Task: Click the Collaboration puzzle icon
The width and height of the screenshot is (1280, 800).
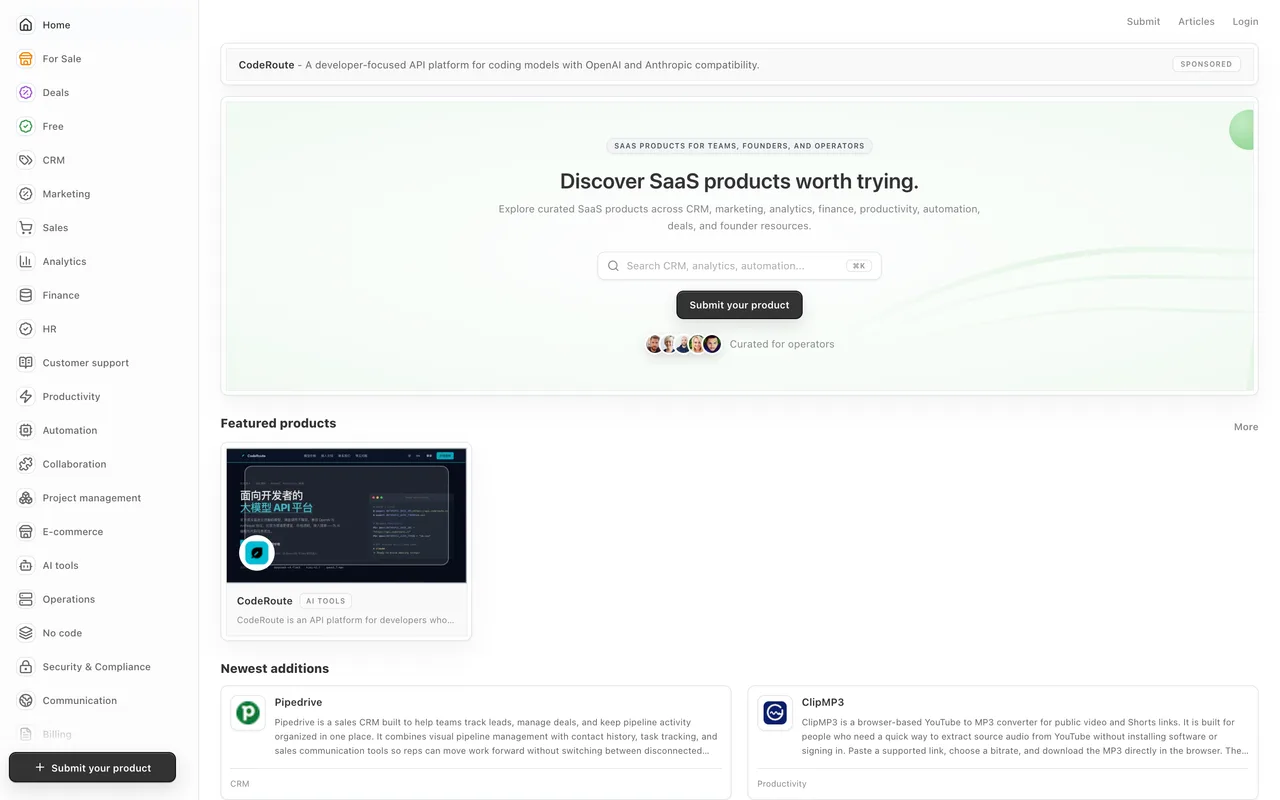Action: pos(26,464)
